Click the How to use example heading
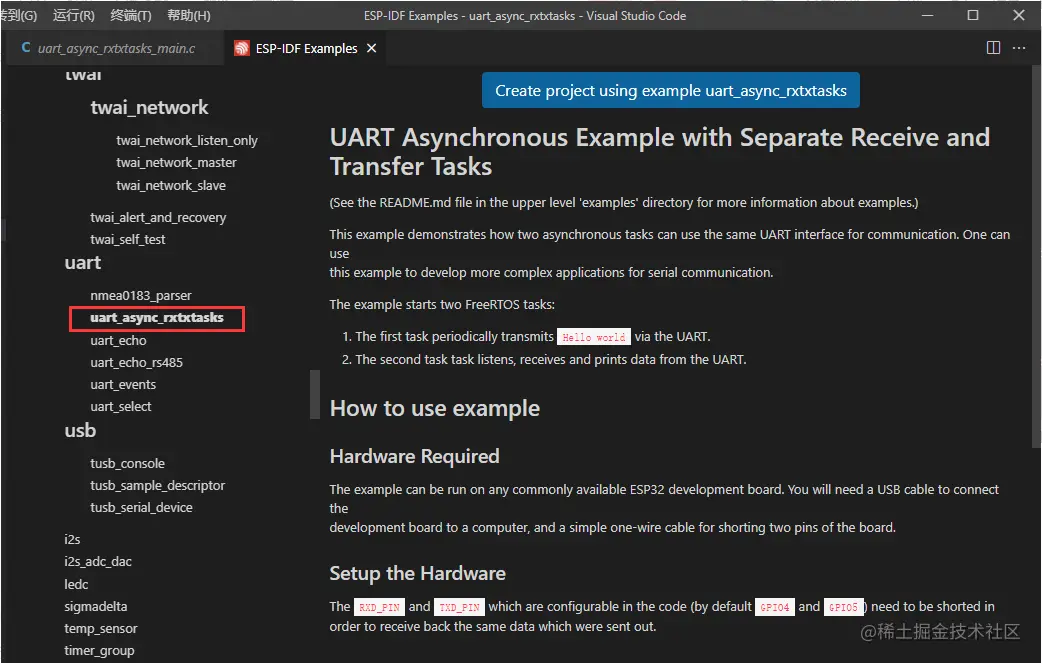 coord(435,408)
